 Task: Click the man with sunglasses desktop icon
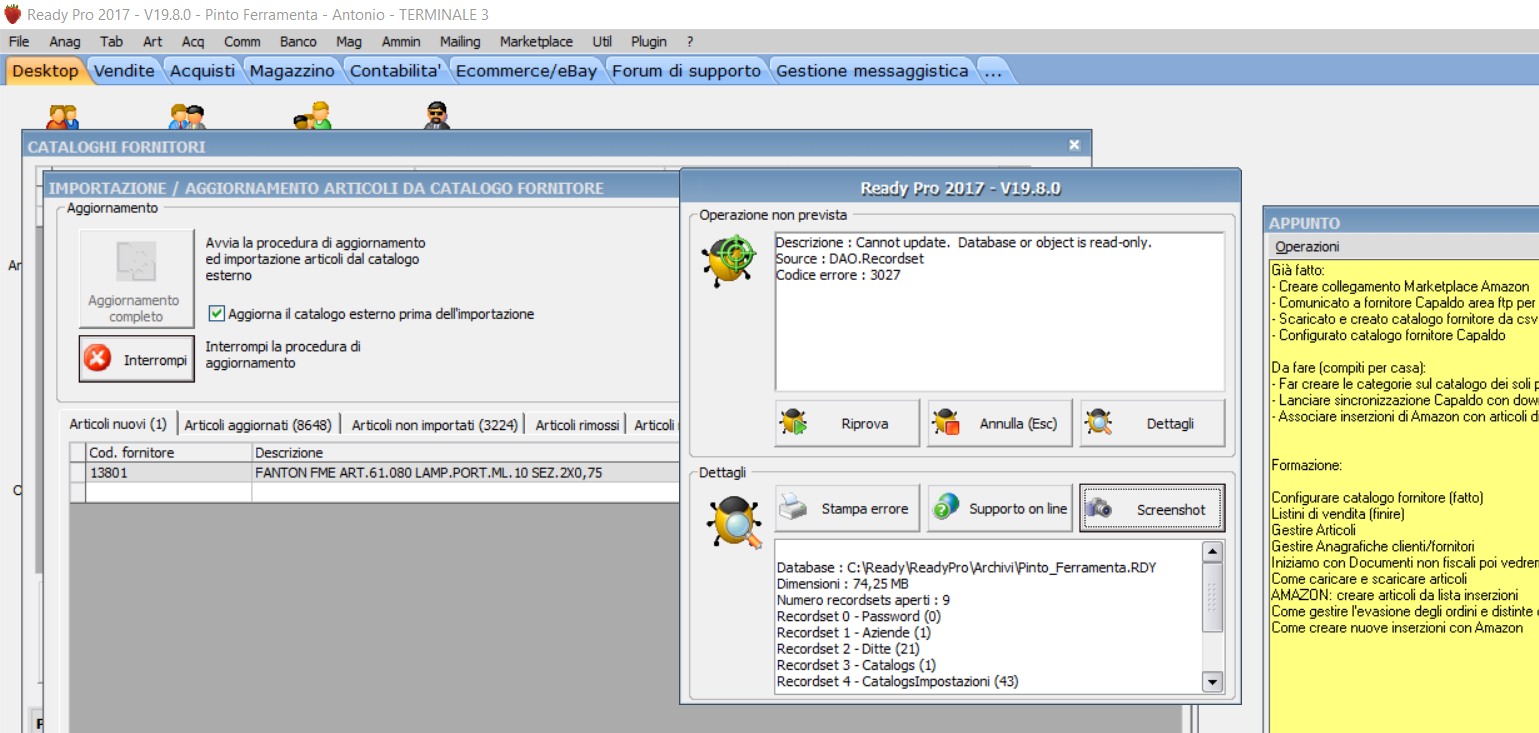coord(436,116)
